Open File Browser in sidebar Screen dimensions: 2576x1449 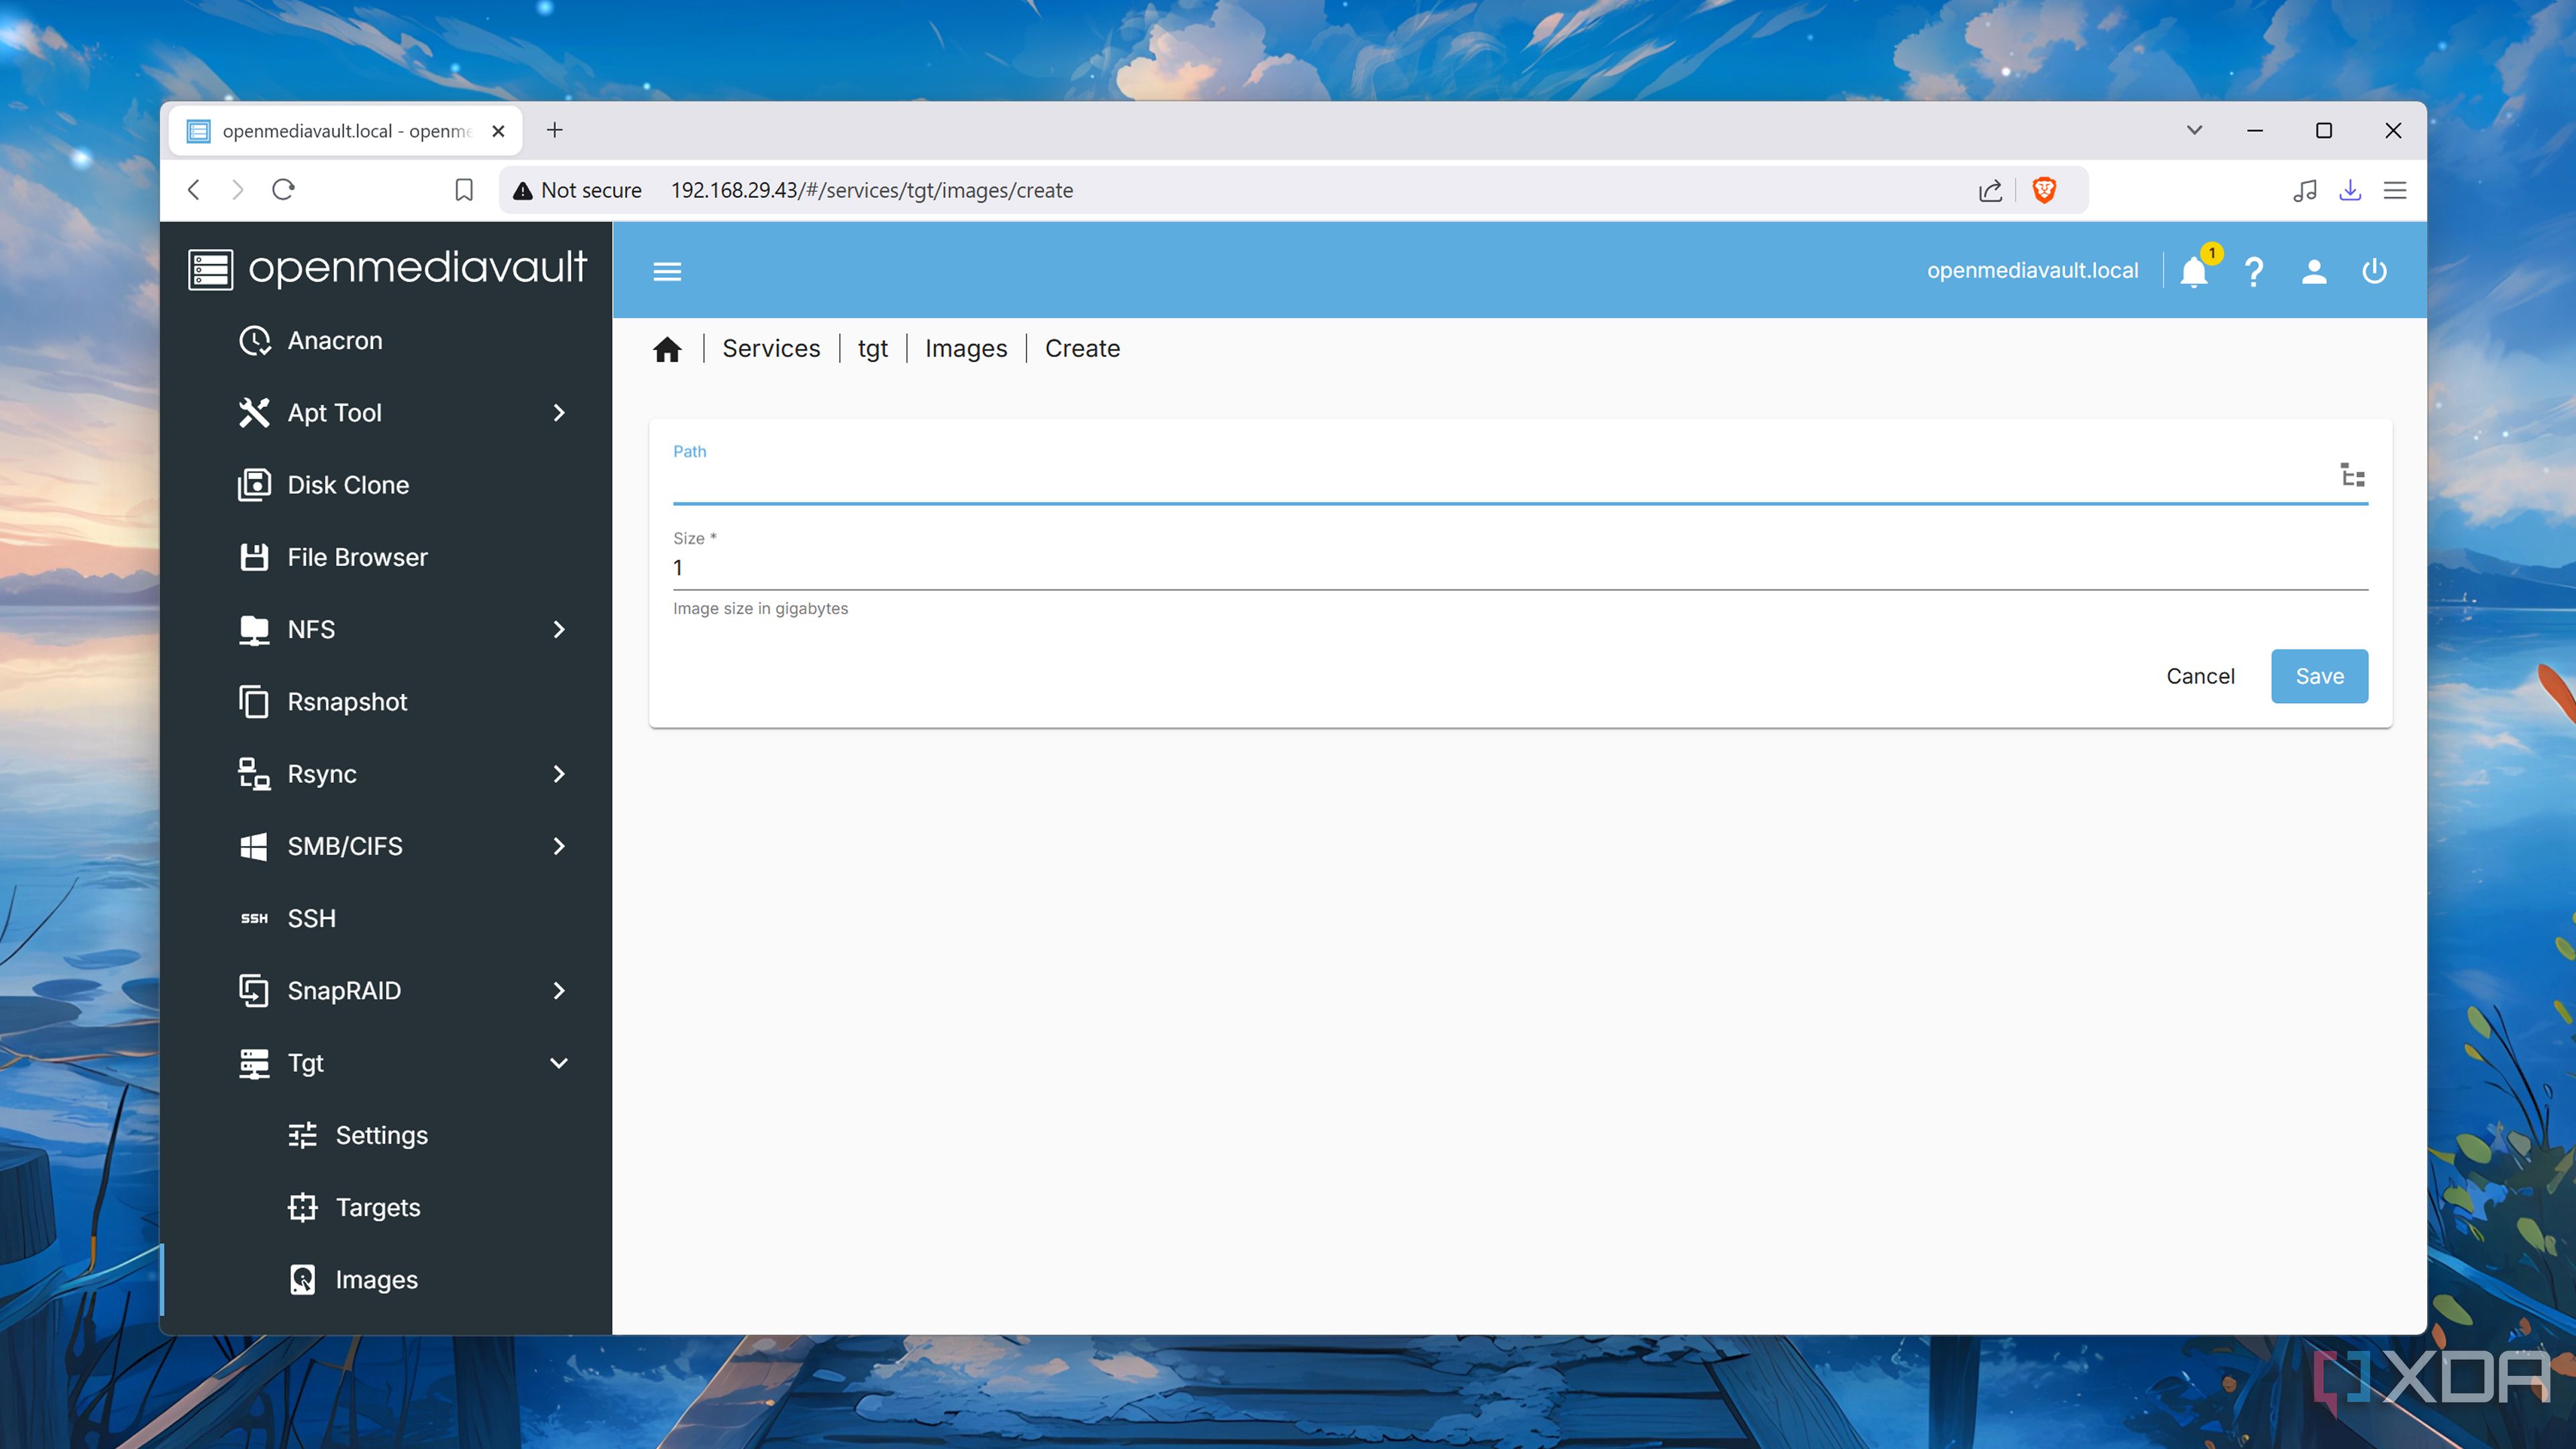point(386,557)
